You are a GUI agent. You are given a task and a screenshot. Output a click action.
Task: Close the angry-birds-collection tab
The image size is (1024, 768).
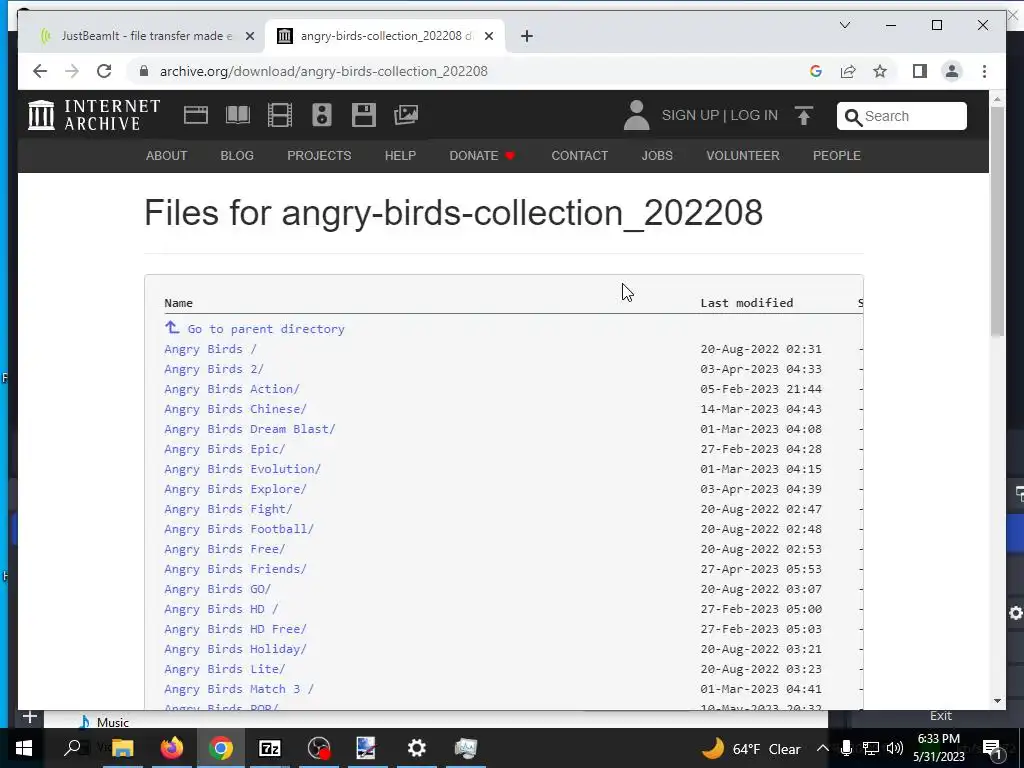point(488,36)
